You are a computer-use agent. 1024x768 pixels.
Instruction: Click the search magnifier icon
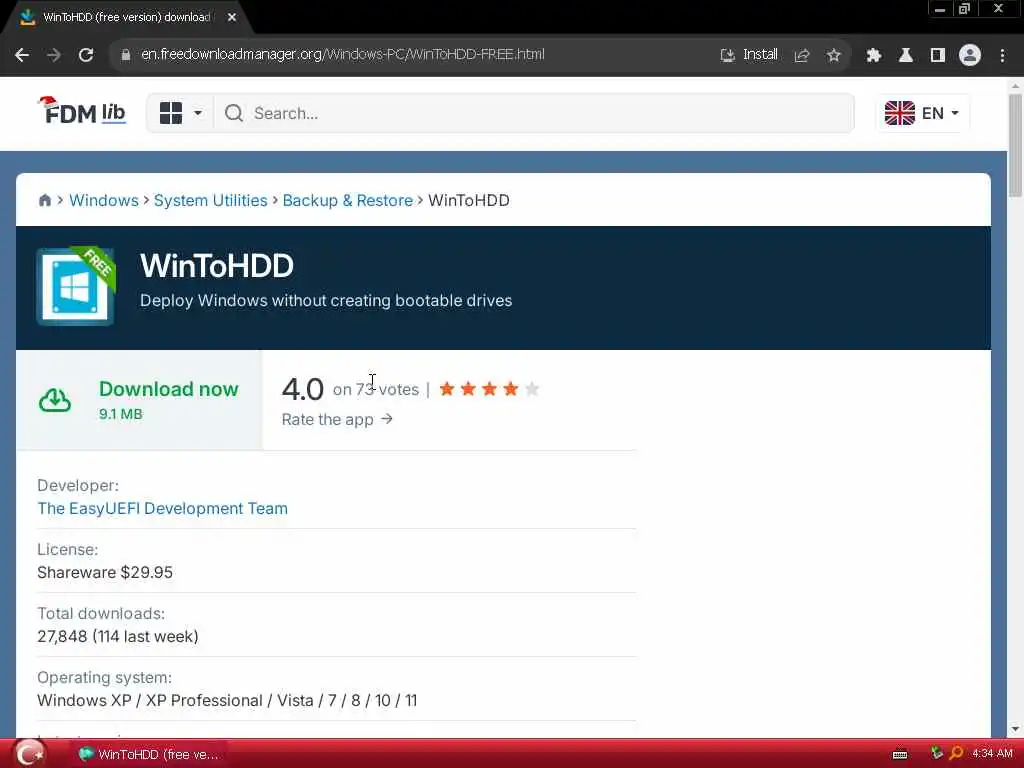pos(234,114)
